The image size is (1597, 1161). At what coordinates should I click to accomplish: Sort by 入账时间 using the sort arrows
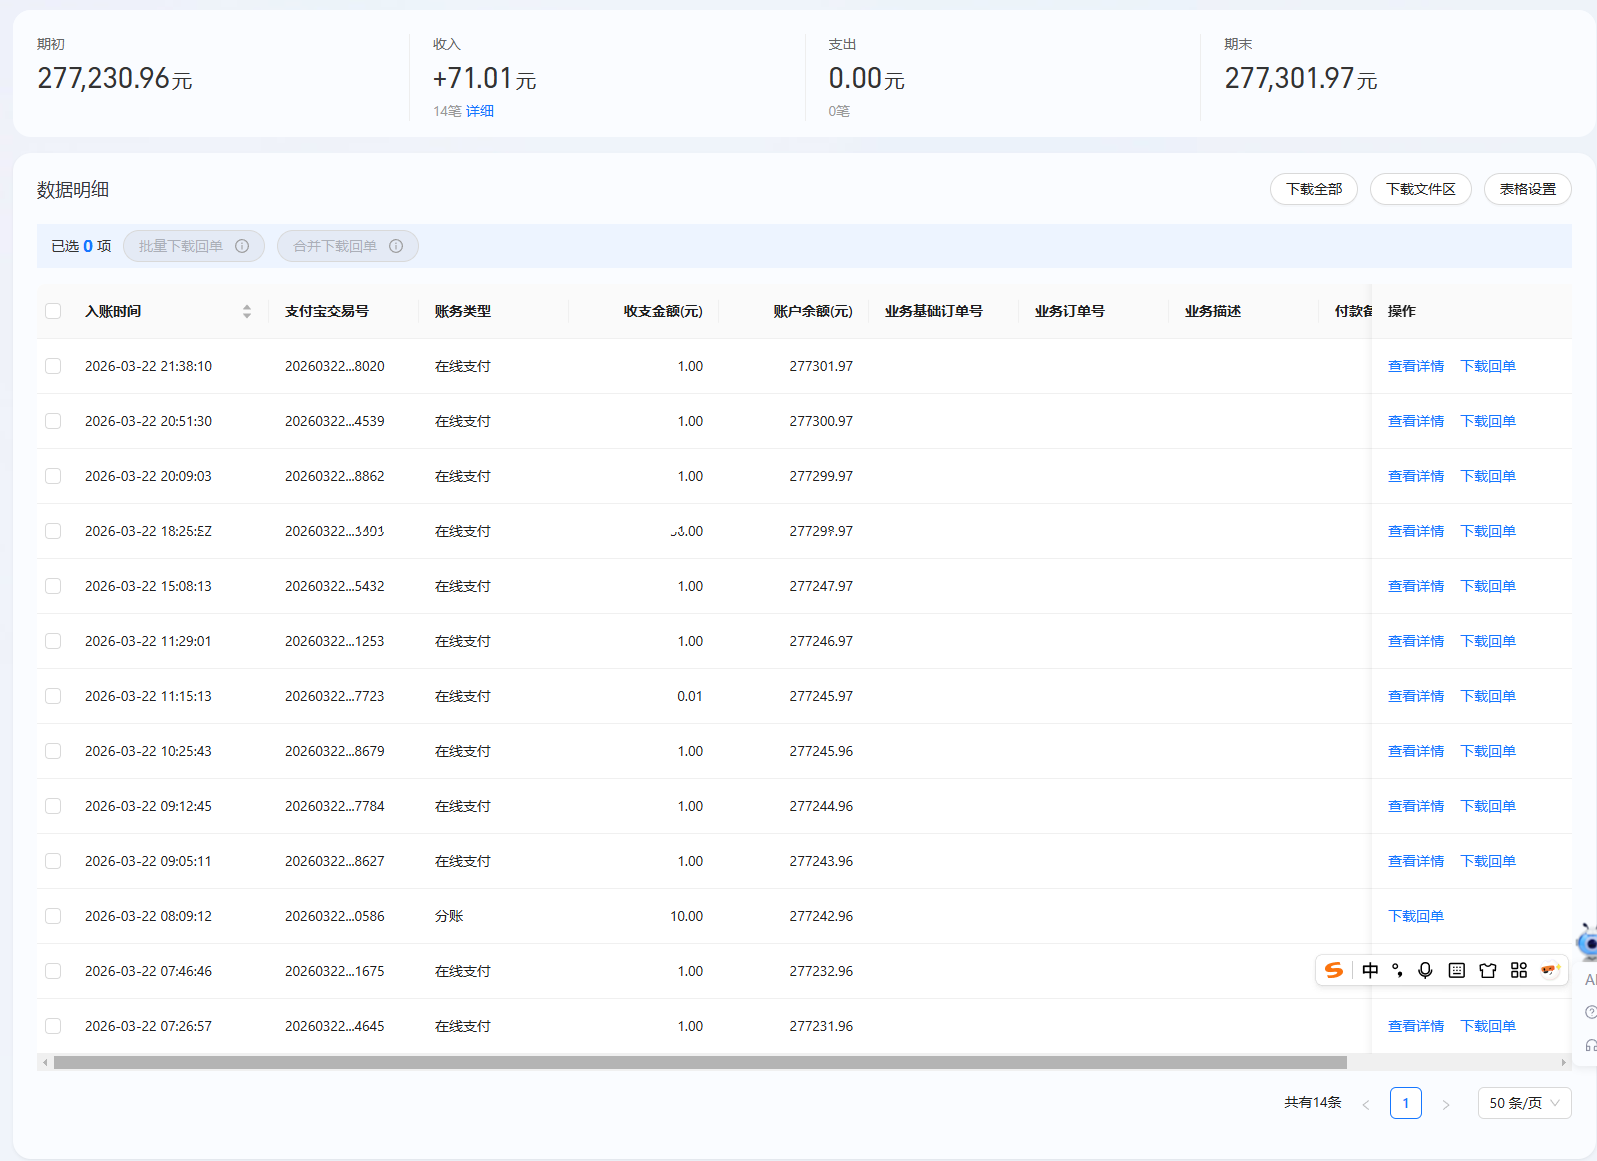coord(247,311)
